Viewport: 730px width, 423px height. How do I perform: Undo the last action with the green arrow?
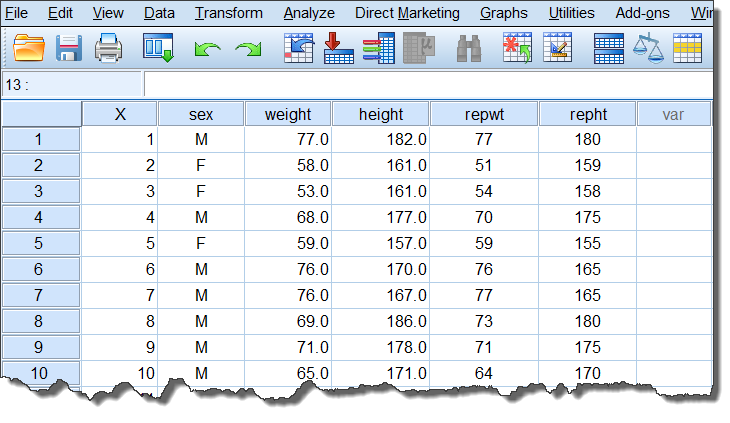click(x=207, y=48)
